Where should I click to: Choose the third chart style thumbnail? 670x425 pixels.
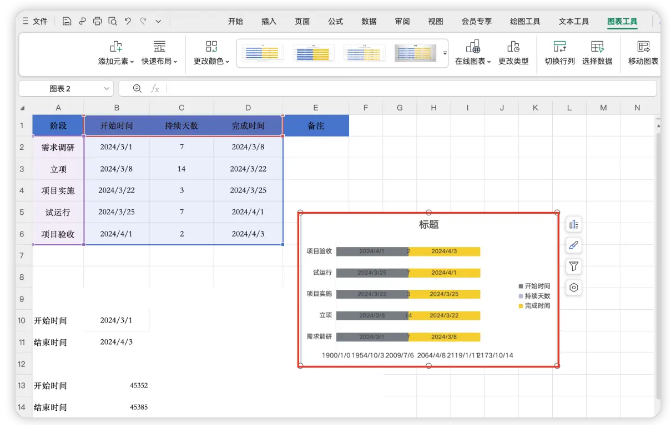(x=364, y=53)
